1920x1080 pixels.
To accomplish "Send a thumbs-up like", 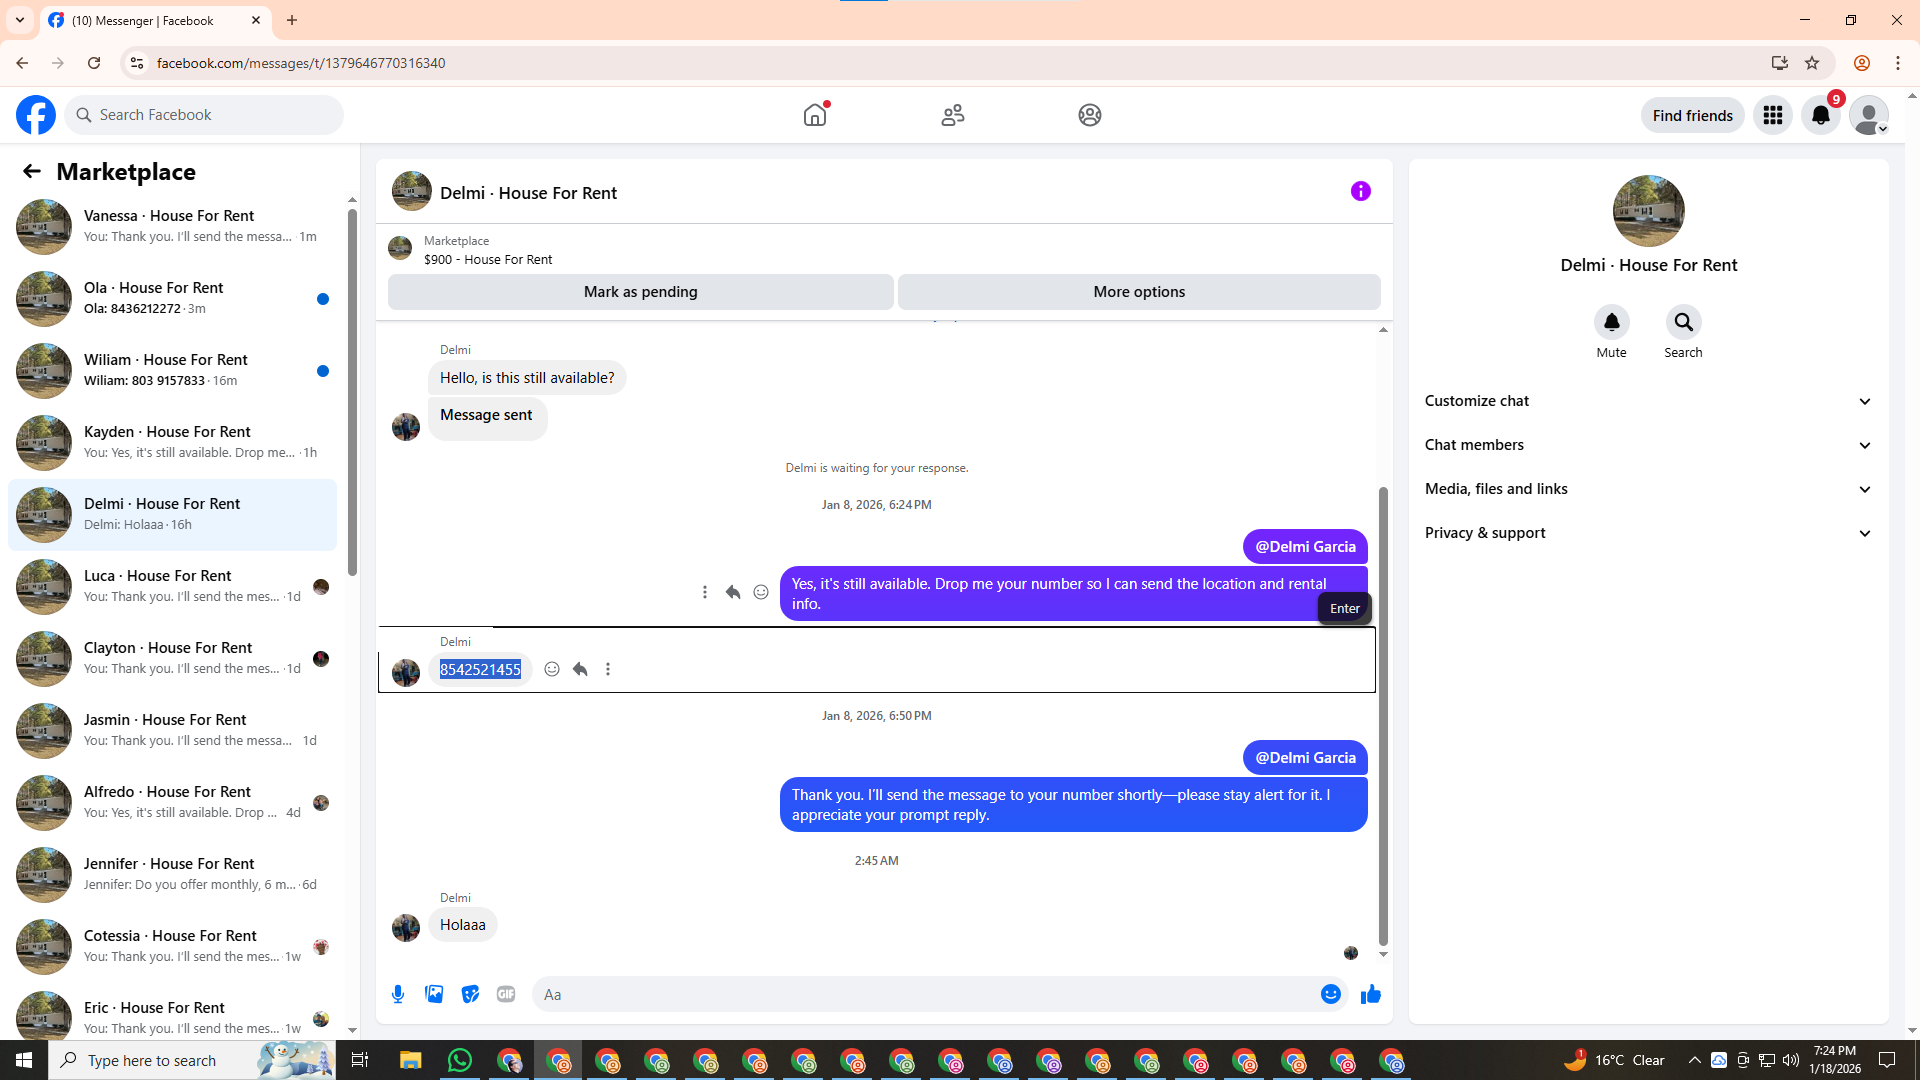I will (1370, 994).
